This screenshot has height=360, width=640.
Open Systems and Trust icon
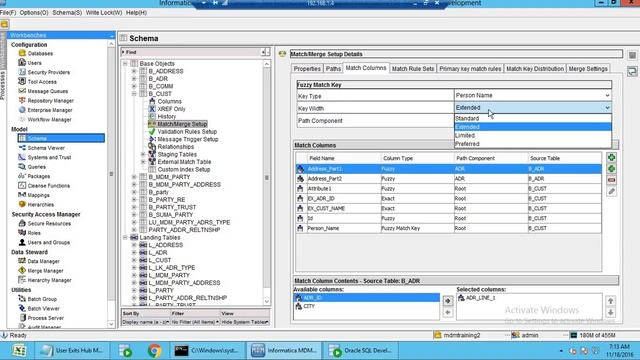pos(22,157)
